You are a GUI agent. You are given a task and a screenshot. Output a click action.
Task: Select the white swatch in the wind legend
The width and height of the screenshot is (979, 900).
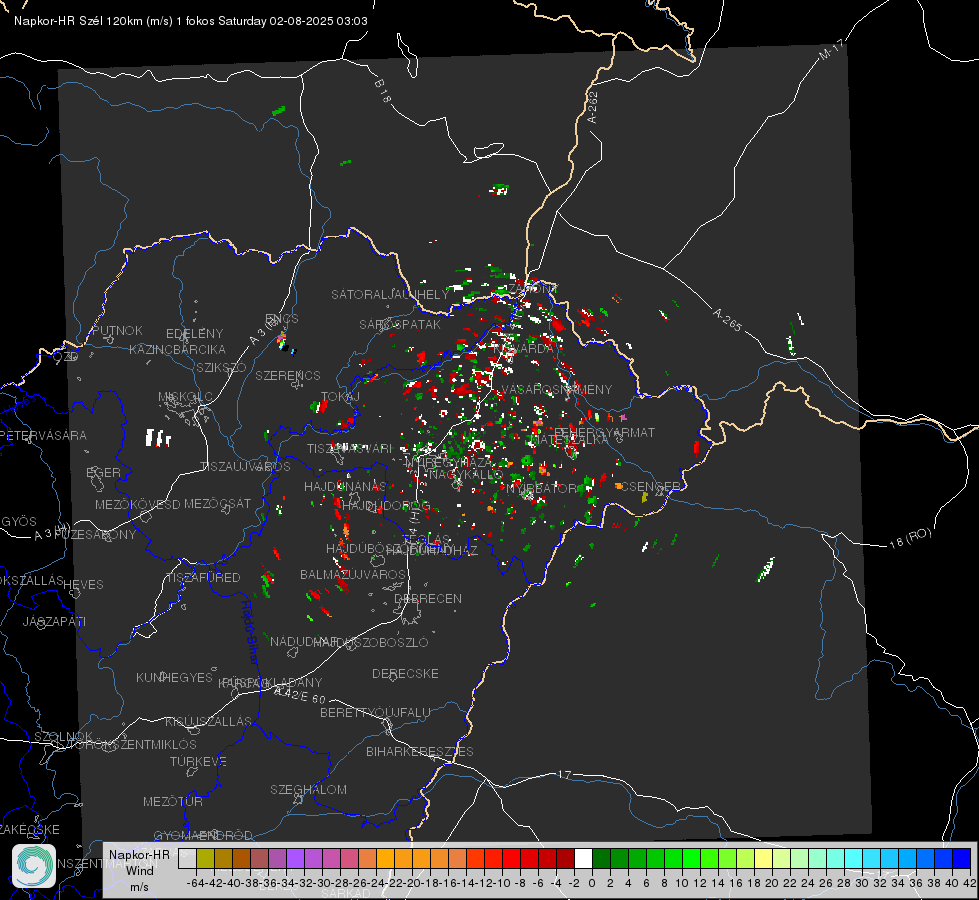[x=583, y=859]
